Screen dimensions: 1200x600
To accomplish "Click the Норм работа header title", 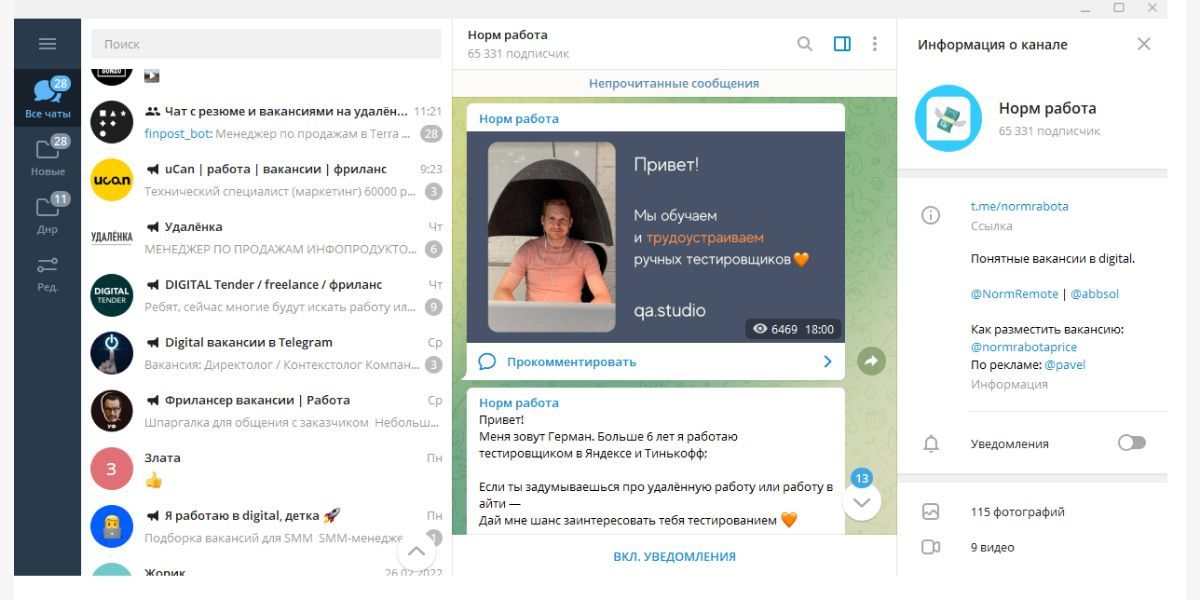I will click(508, 35).
